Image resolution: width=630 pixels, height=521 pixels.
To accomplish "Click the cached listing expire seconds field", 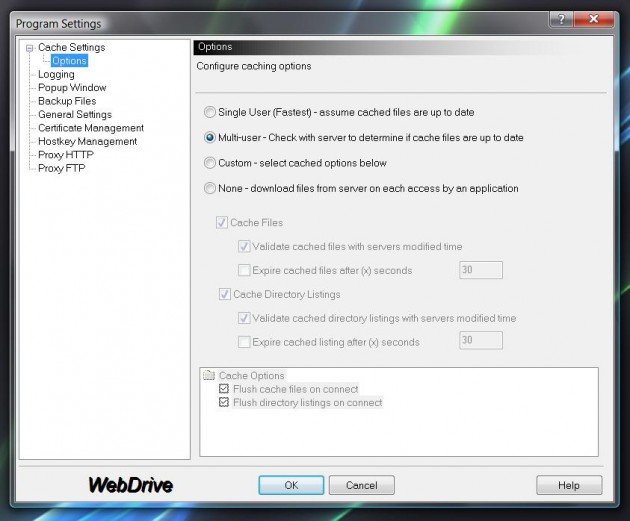I will tap(481, 340).
